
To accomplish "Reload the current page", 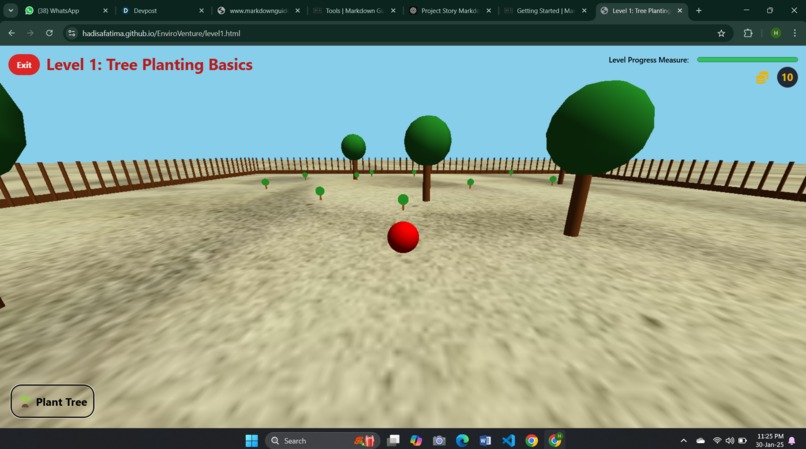I will [49, 33].
